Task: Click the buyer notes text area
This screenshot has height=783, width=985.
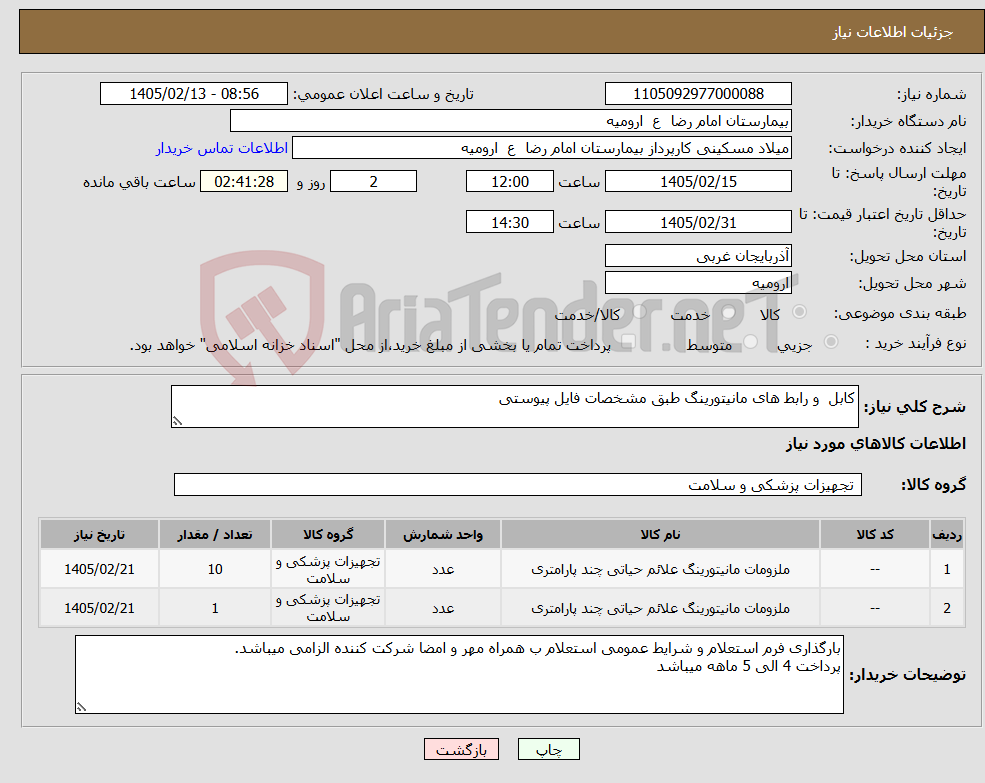Action: click(459, 674)
